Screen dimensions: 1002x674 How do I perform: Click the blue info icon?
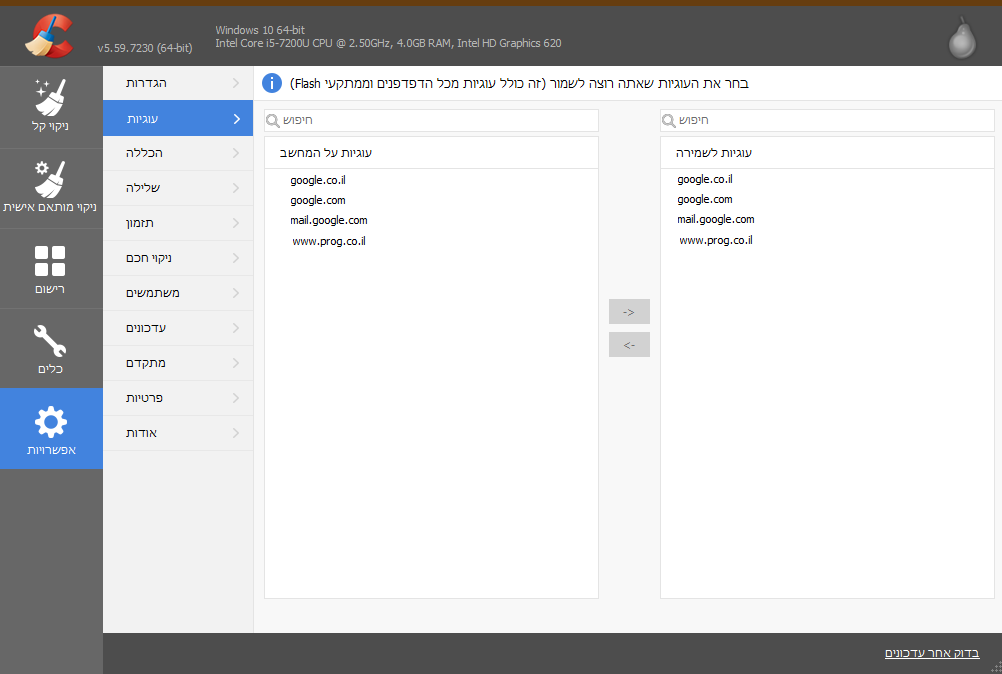pos(271,83)
